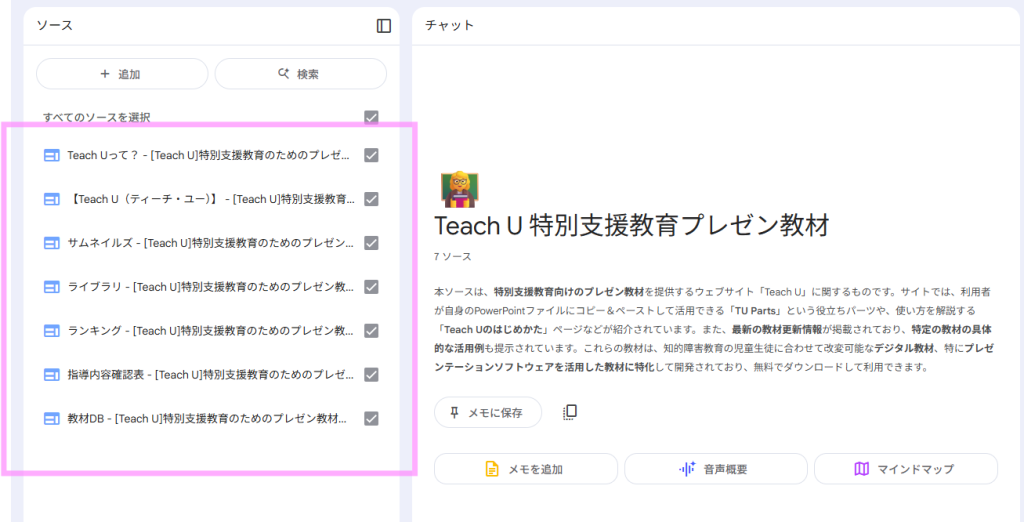Click the teacher emoji notebook icon
The height and width of the screenshot is (522, 1024).
(x=460, y=188)
